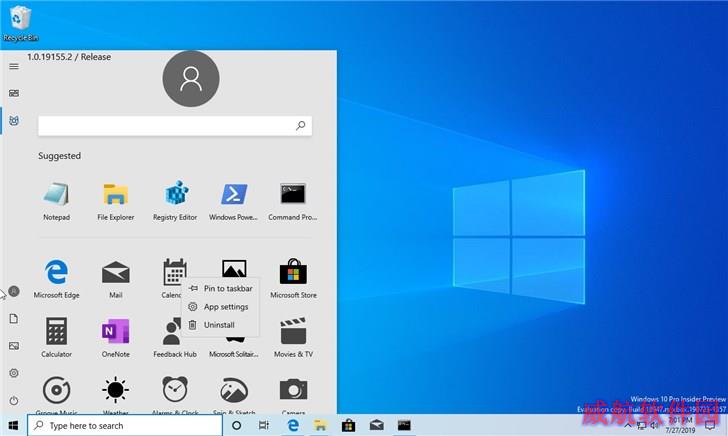This screenshot has width=728, height=436.
Task: Open the Power options
Action: [14, 400]
